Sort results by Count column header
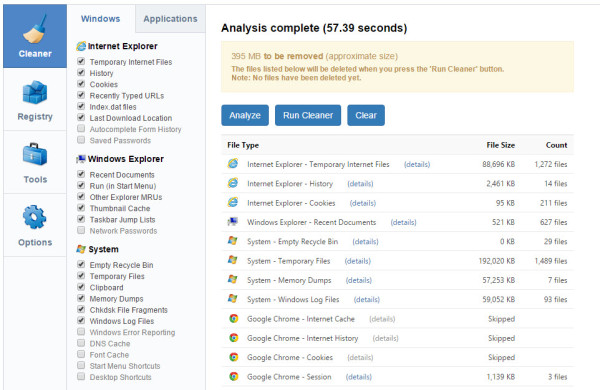The image size is (600, 390). click(x=556, y=145)
